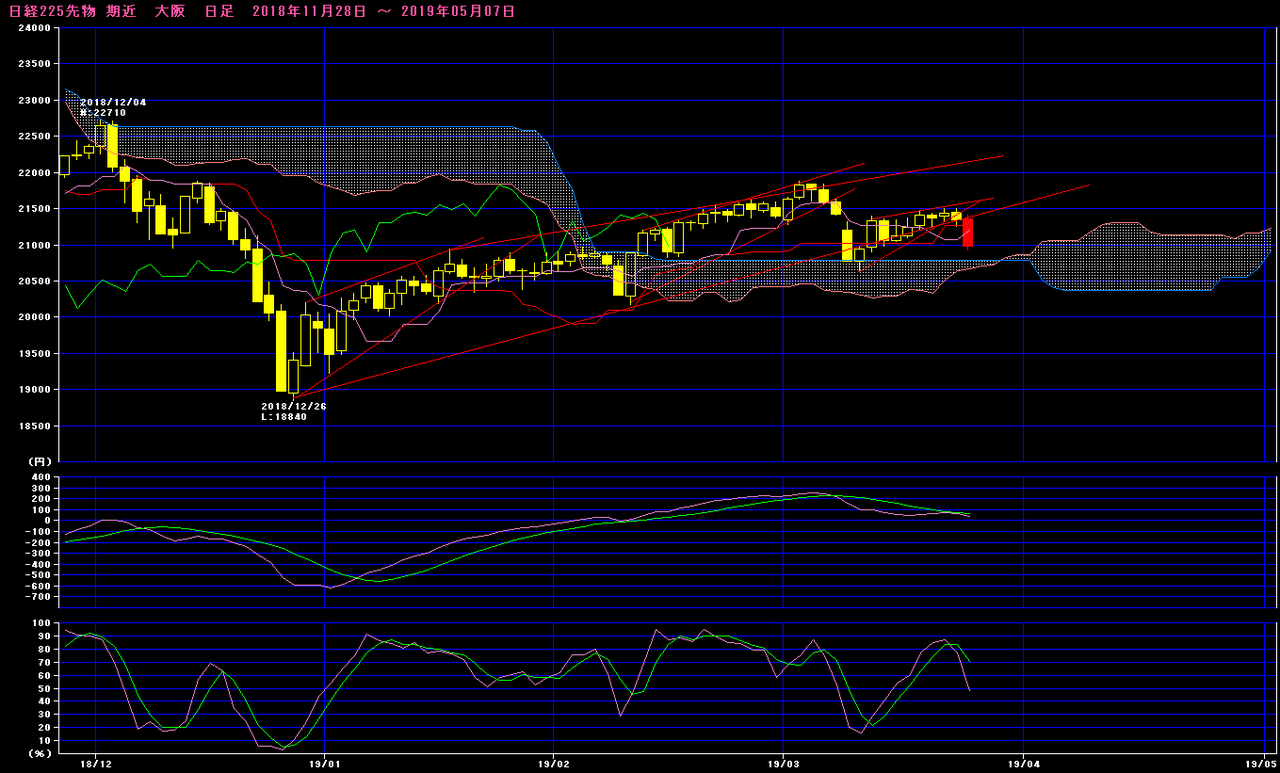Click the 50 label in the stochastic panel
This screenshot has width=1280, height=773.
click(45, 689)
